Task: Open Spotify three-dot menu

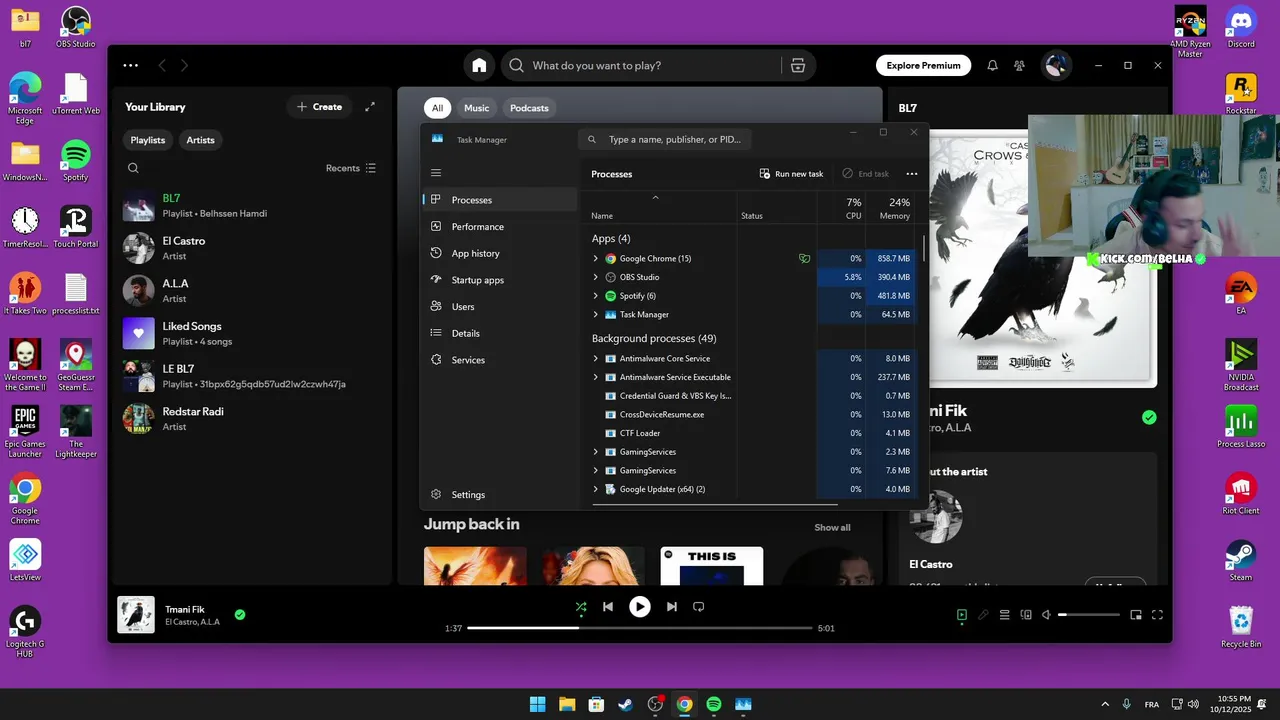Action: [131, 65]
